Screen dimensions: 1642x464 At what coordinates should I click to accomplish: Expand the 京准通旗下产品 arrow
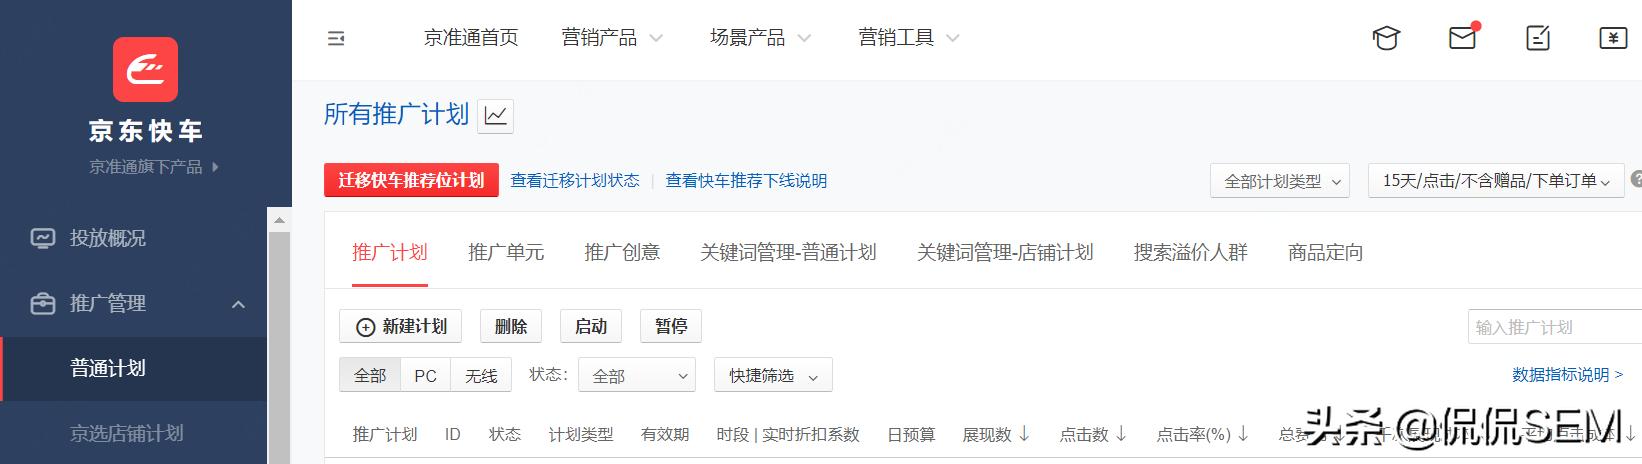pos(215,167)
